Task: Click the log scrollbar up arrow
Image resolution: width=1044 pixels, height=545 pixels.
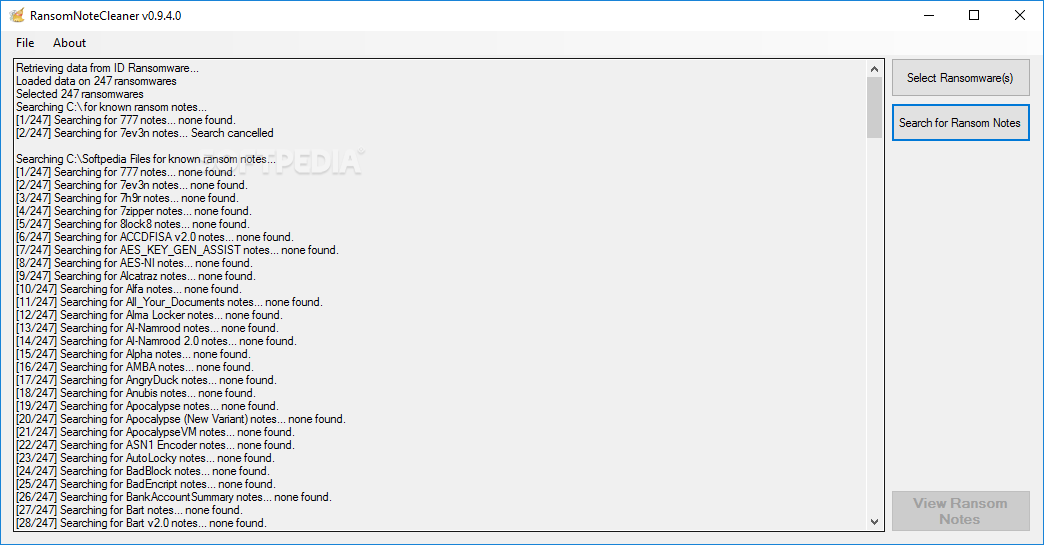Action: coord(874,69)
